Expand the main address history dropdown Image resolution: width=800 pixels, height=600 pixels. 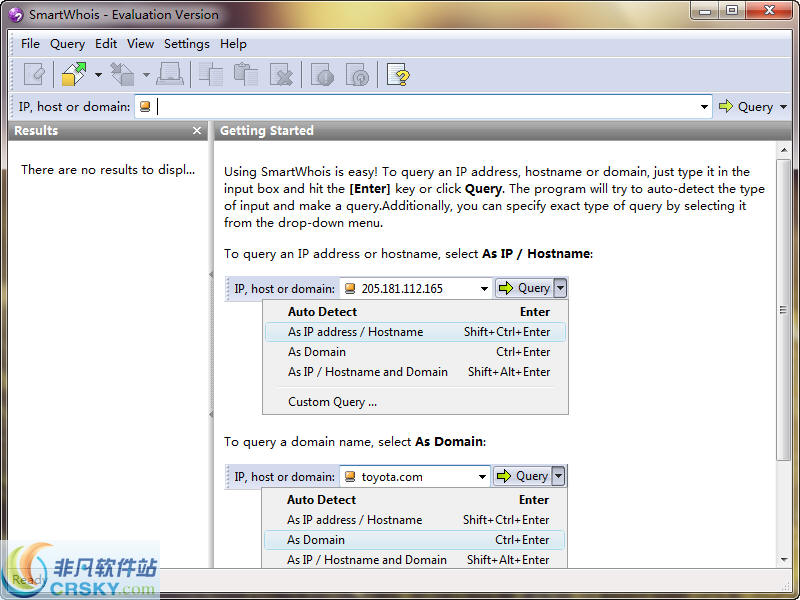click(704, 107)
